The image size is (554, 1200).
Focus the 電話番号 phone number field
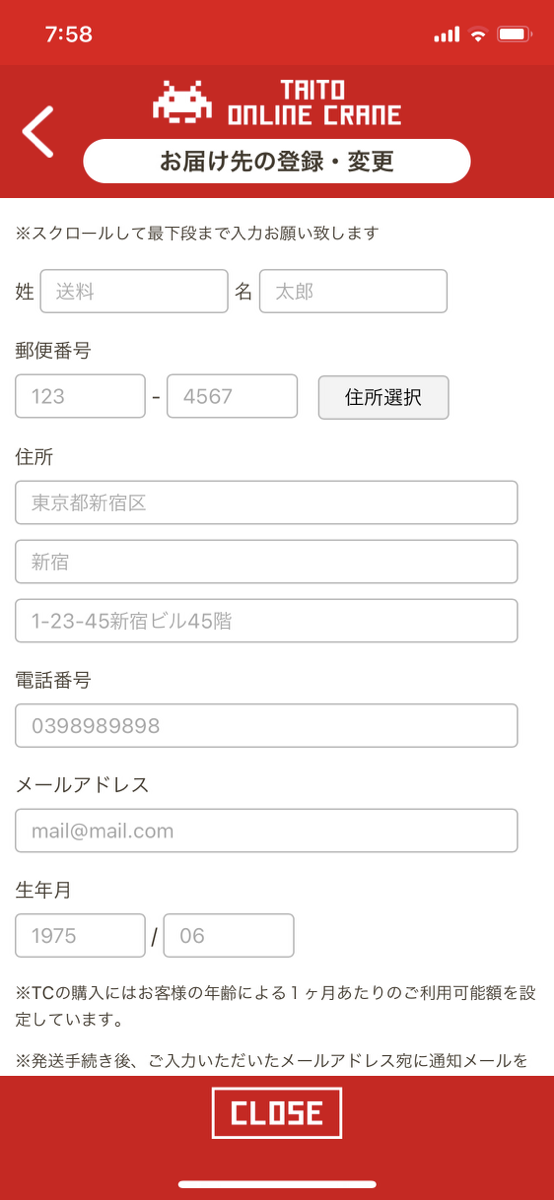click(266, 726)
